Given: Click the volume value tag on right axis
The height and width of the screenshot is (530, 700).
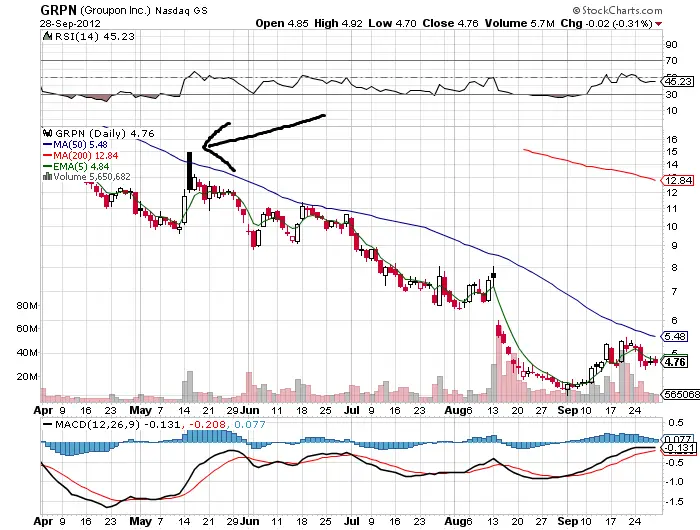Looking at the screenshot, I should 681,394.
